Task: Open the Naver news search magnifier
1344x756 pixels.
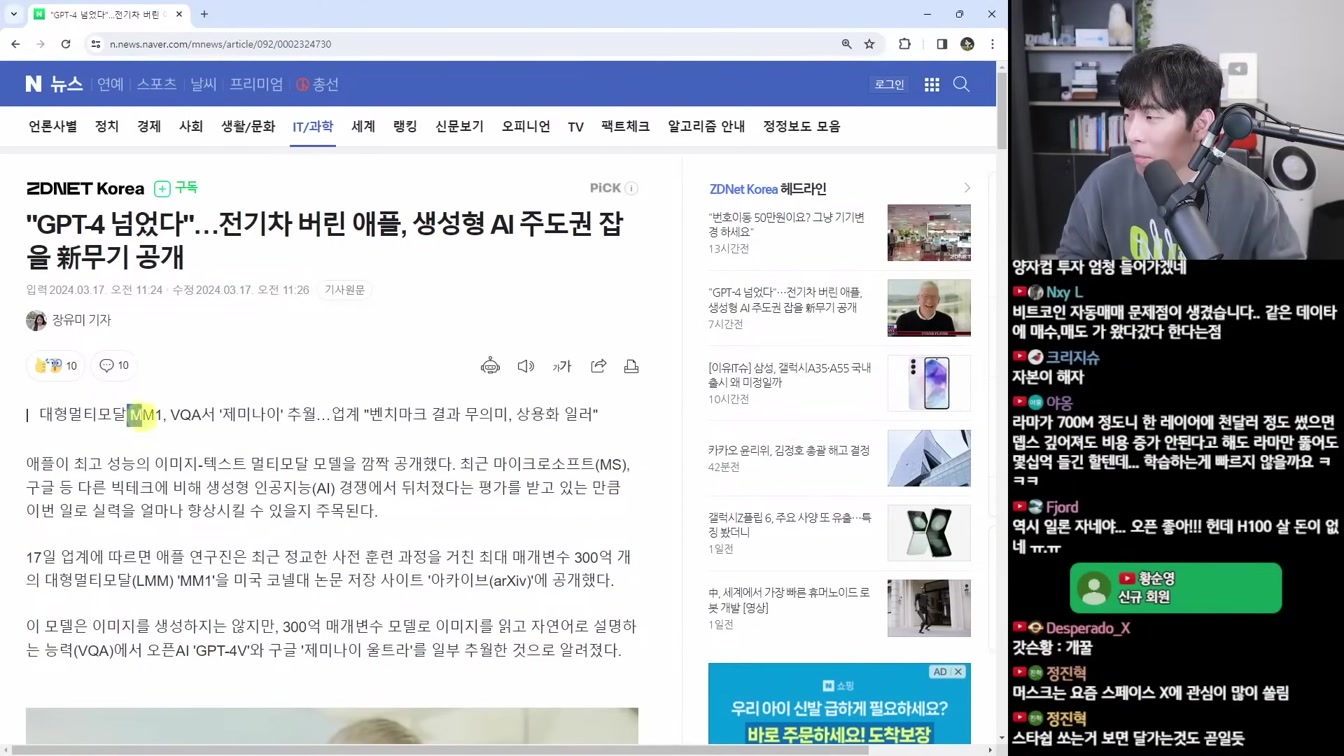Action: pyautogui.click(x=962, y=85)
